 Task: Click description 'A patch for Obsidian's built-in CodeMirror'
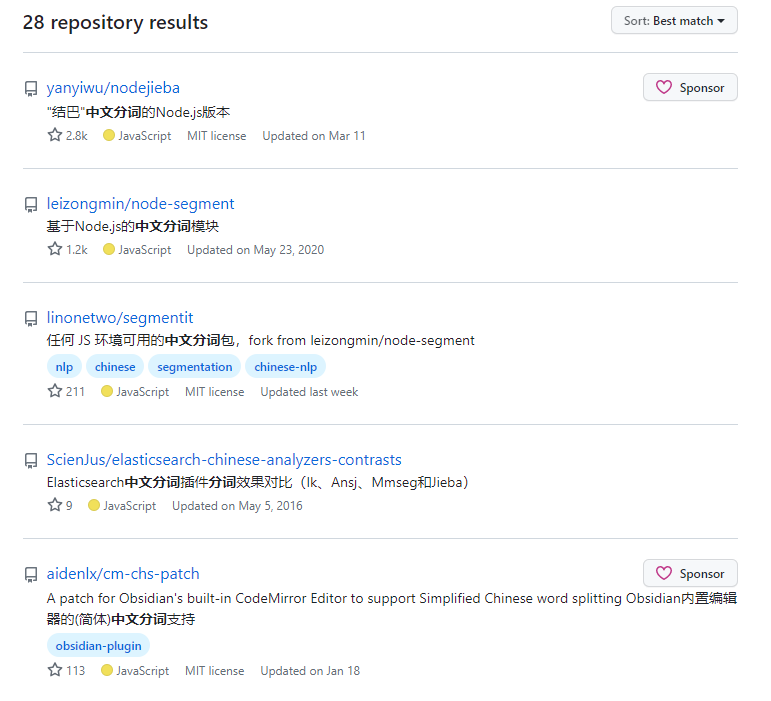(x=392, y=609)
